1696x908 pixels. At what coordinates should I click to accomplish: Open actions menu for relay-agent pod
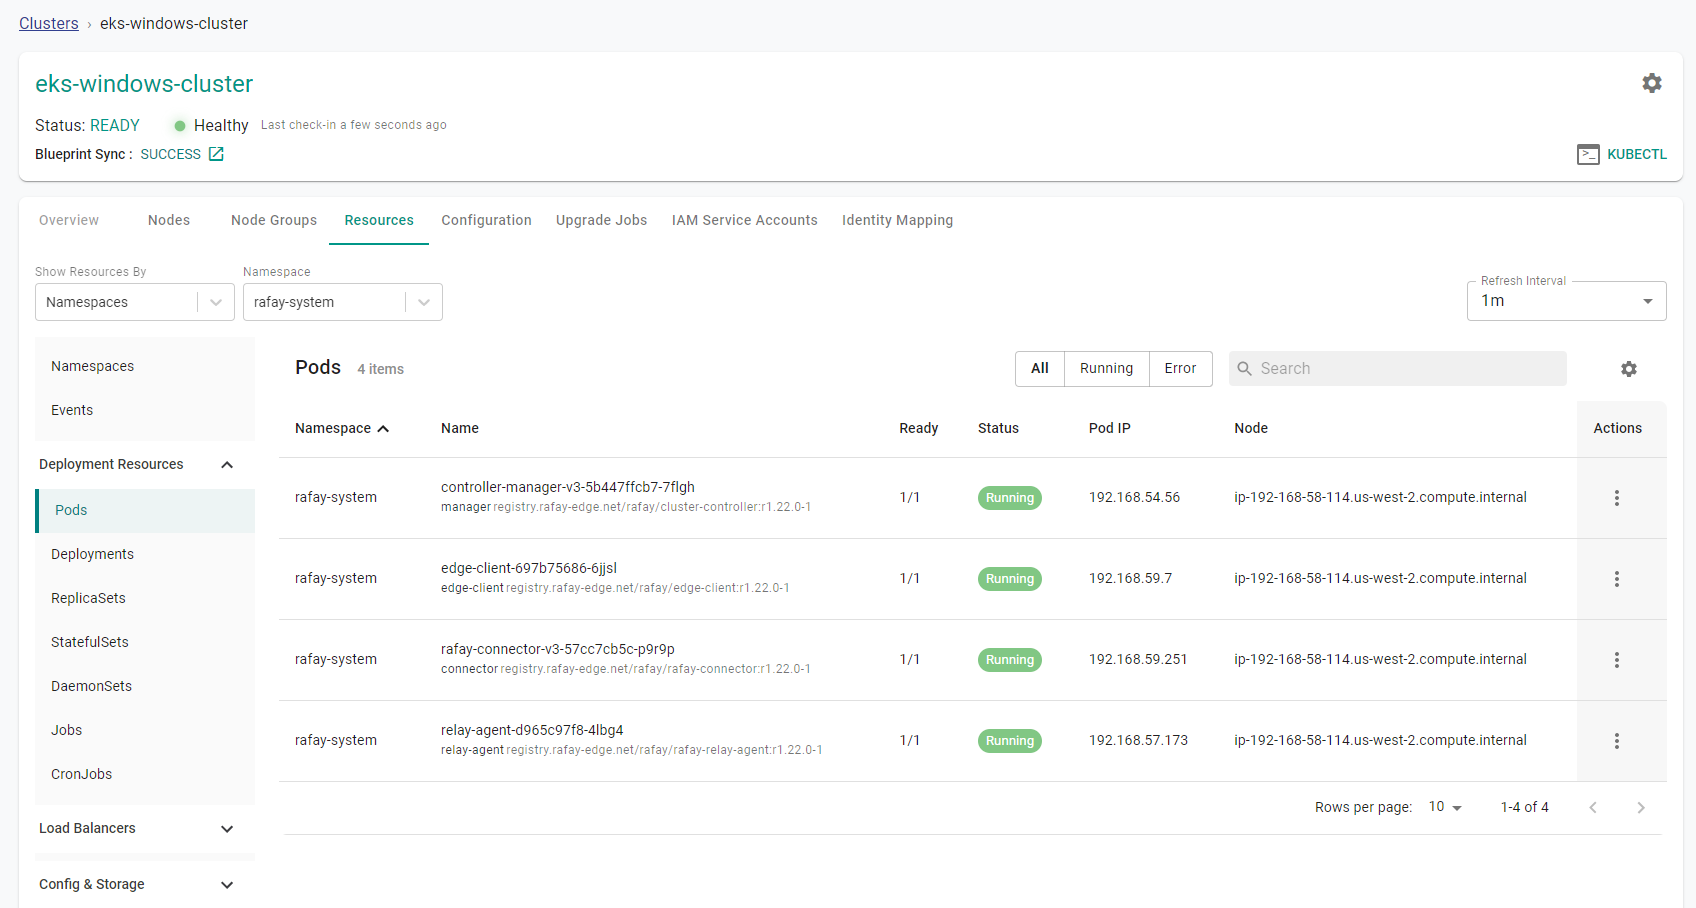(1617, 741)
